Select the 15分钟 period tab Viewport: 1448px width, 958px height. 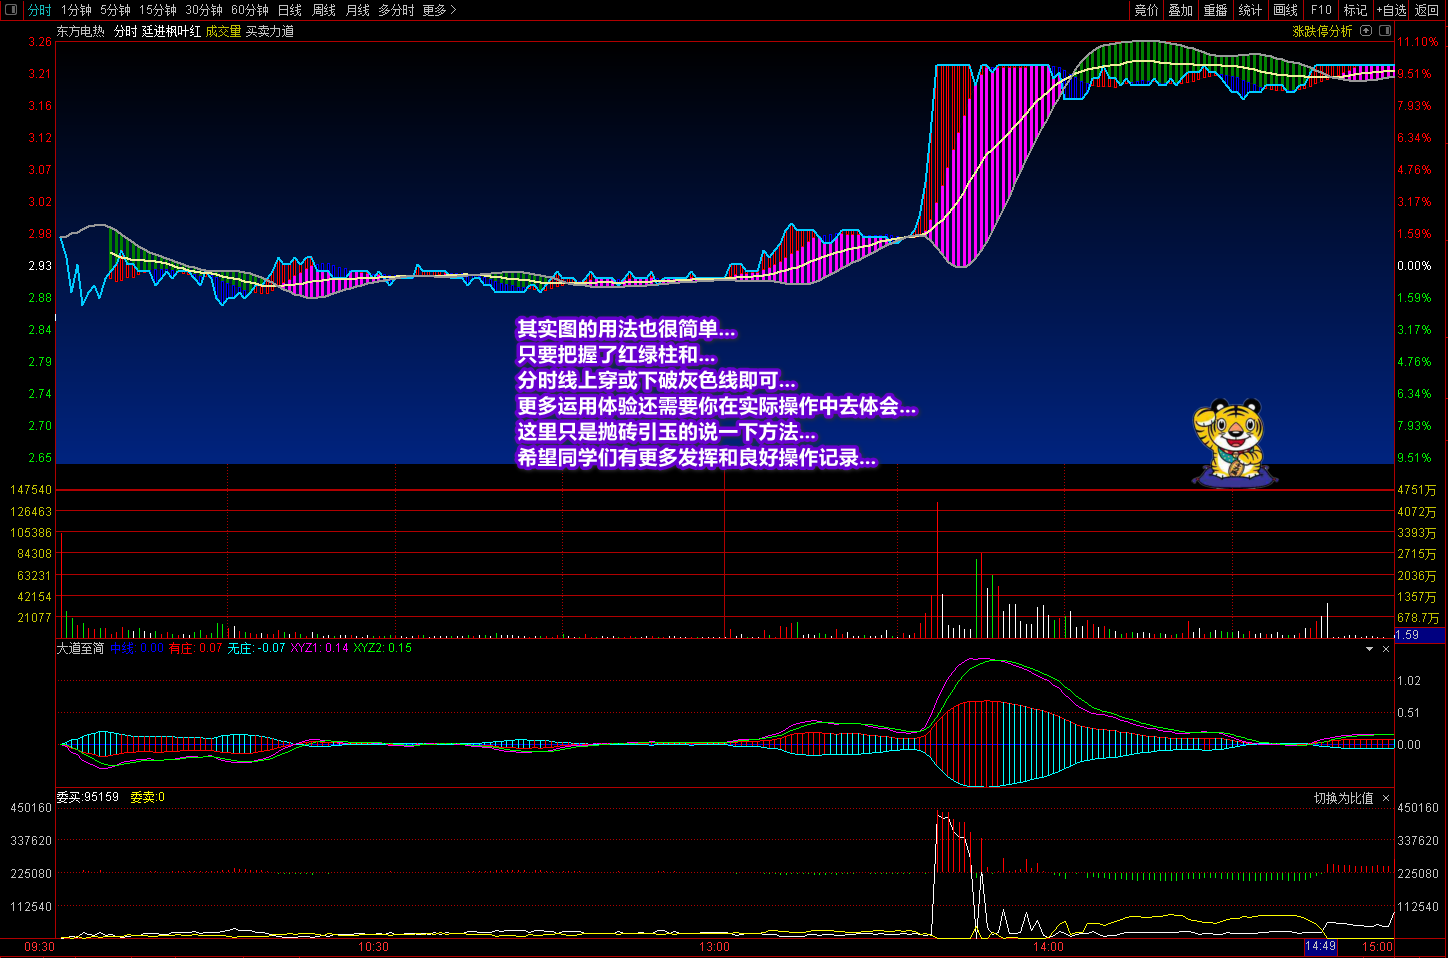[157, 10]
